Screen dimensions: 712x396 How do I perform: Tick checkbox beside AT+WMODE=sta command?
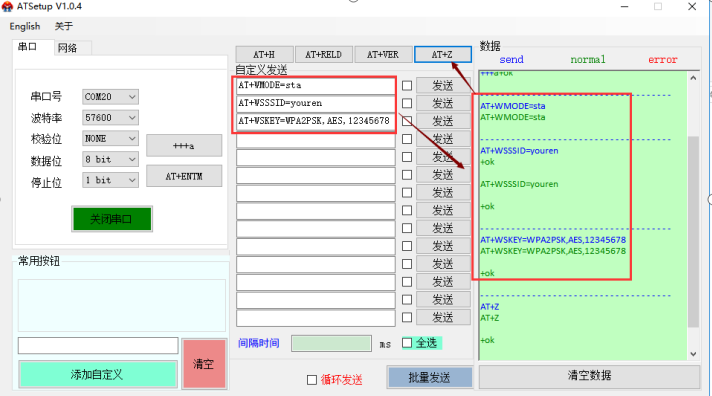407,85
